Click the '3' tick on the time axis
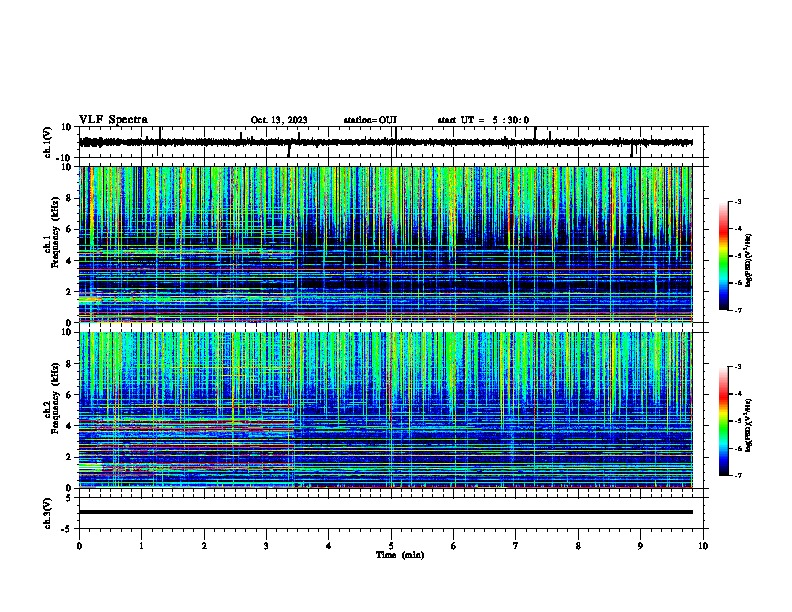 (x=266, y=546)
